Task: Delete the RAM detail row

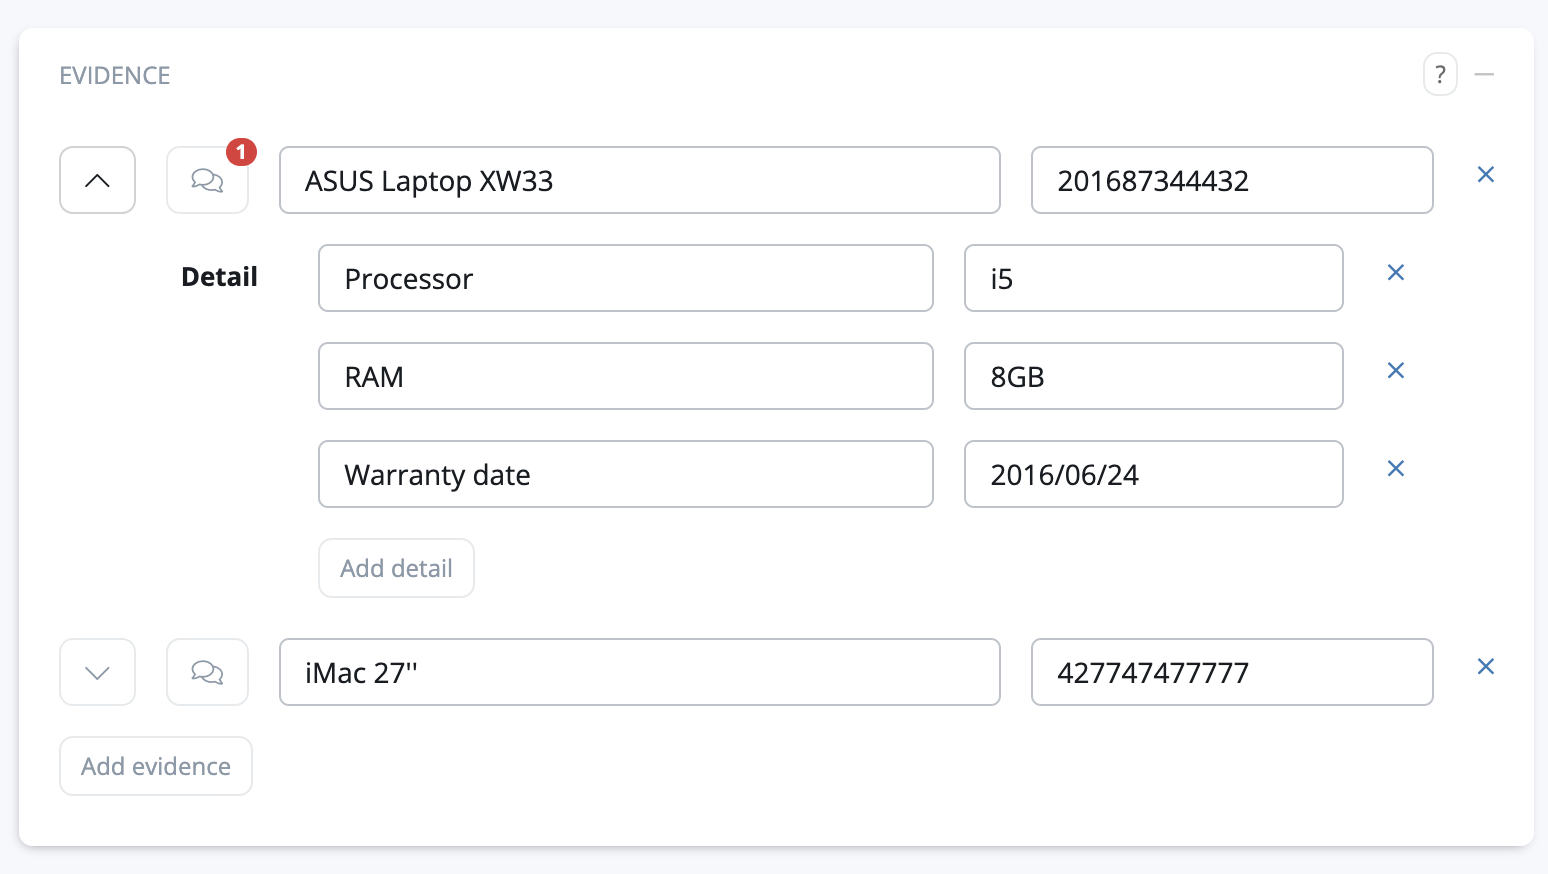Action: pyautogui.click(x=1395, y=371)
